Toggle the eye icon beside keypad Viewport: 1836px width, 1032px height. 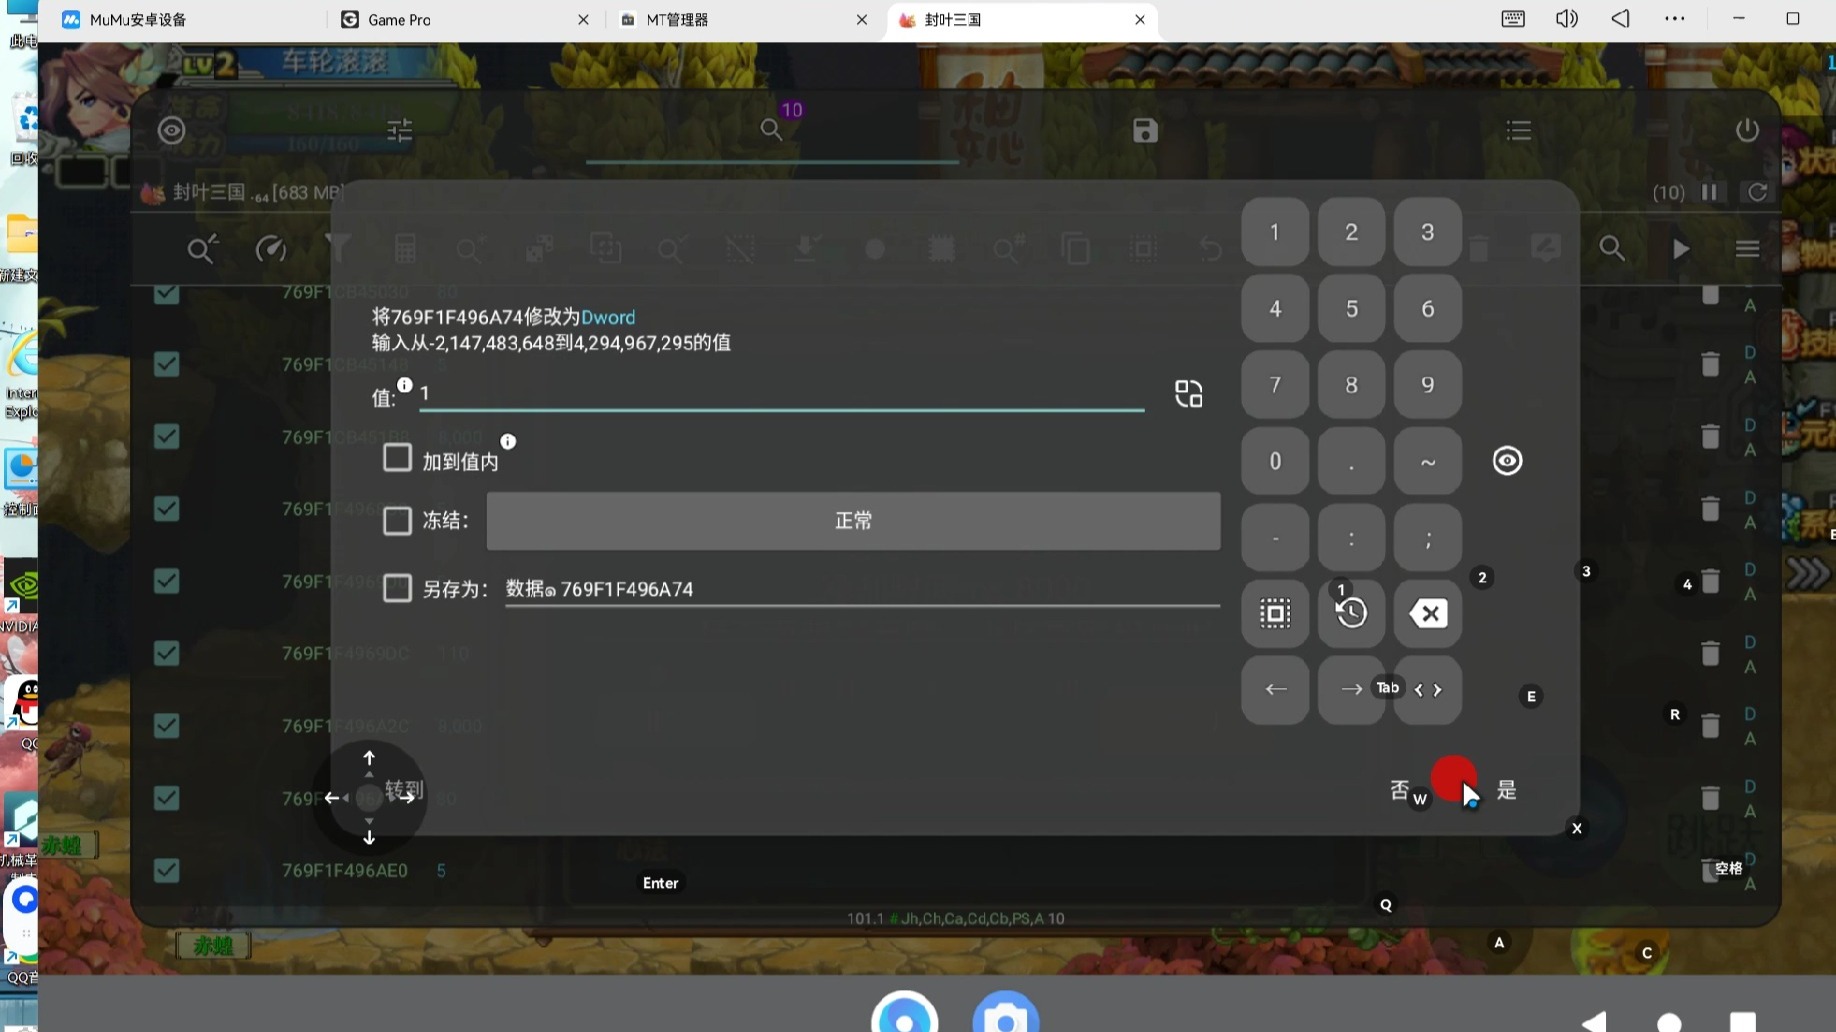pos(1507,461)
